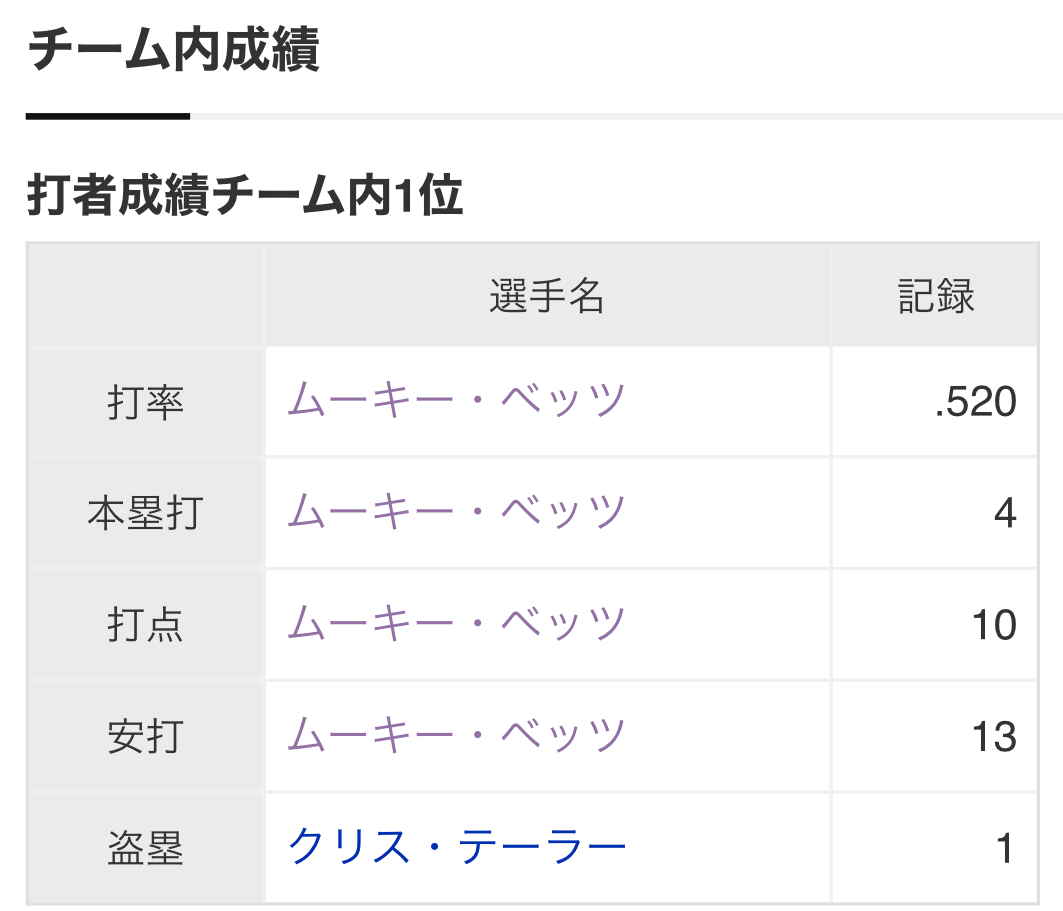Screen dimensions: 1063x911
Task: Open the クリス・テーラー player link
Action: (x=457, y=849)
